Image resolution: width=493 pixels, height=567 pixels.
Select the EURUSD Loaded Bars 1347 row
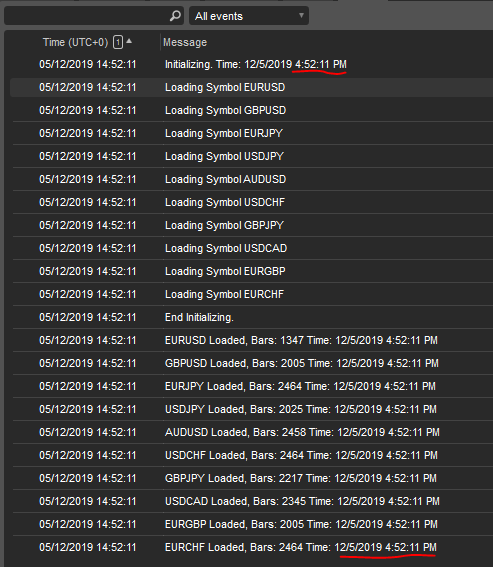coord(252,340)
